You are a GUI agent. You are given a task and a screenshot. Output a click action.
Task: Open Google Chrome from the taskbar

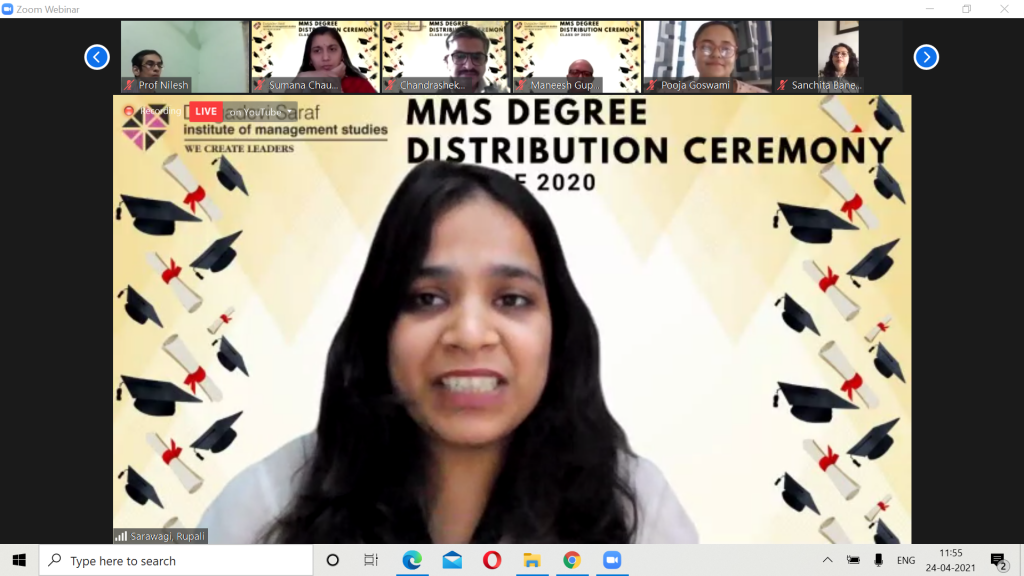click(572, 560)
